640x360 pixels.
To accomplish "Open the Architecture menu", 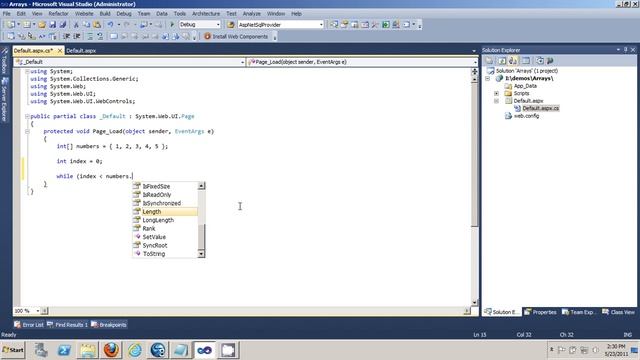I will click(206, 13).
